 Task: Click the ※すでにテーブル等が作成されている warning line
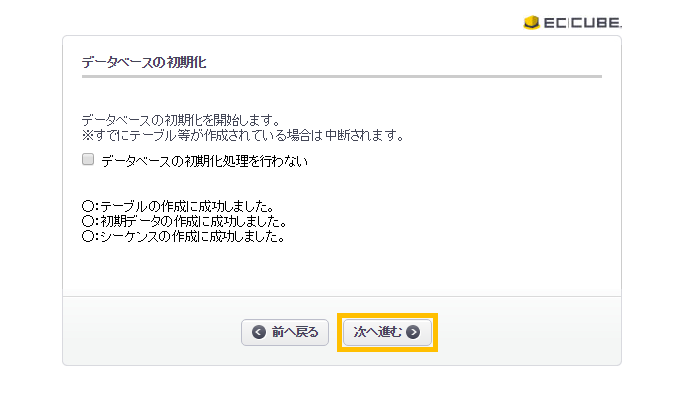coord(243,135)
